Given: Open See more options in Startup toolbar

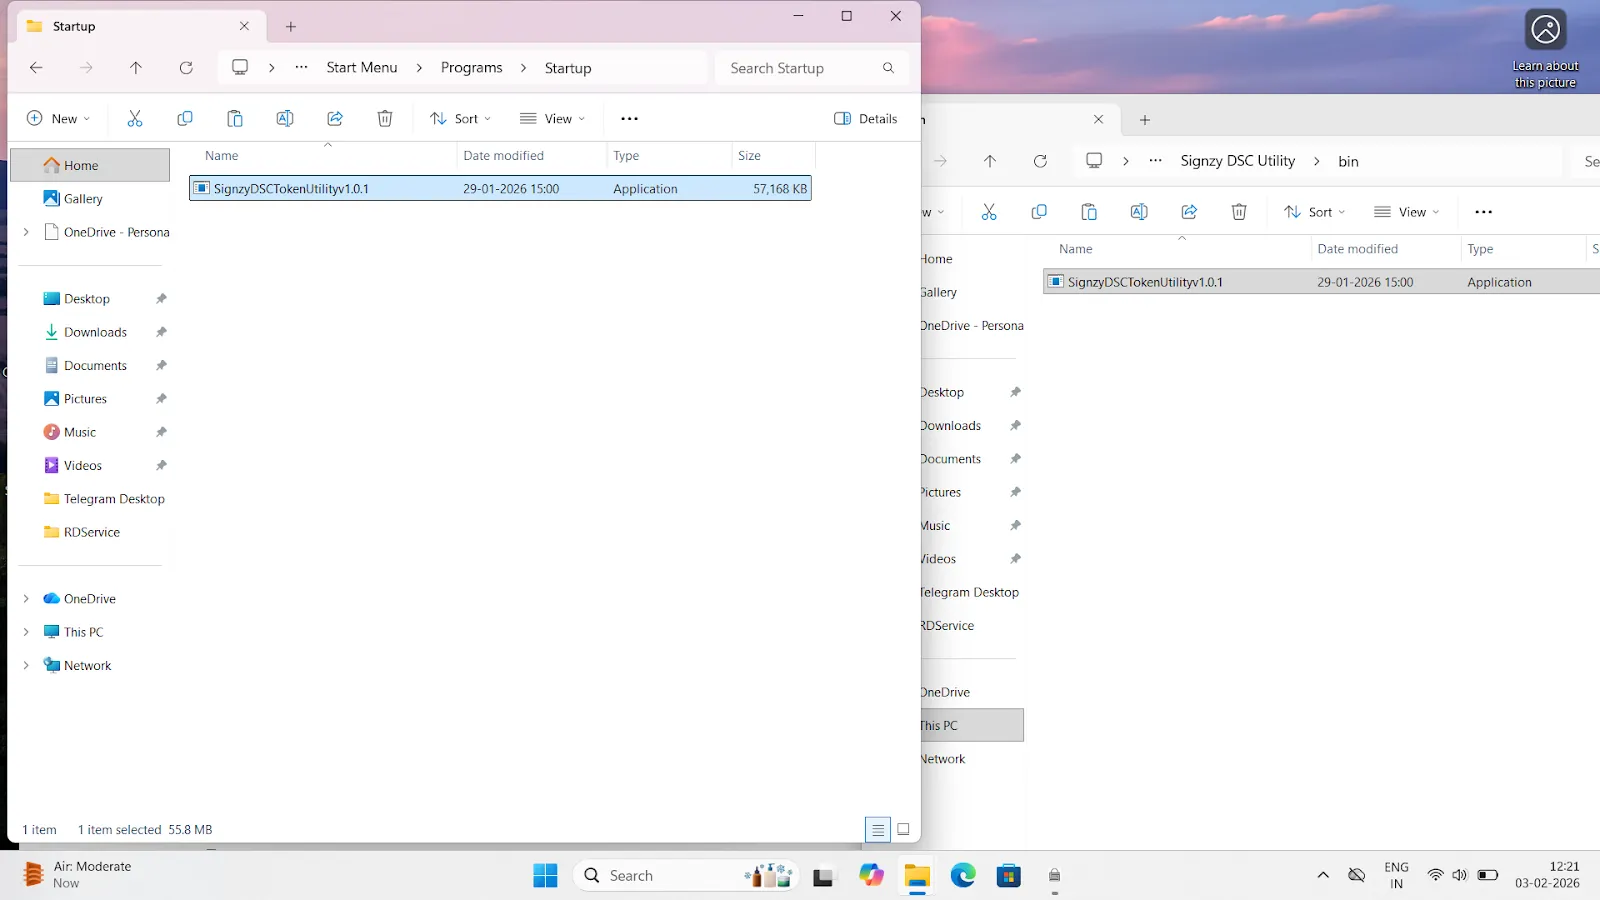Looking at the screenshot, I should point(629,119).
